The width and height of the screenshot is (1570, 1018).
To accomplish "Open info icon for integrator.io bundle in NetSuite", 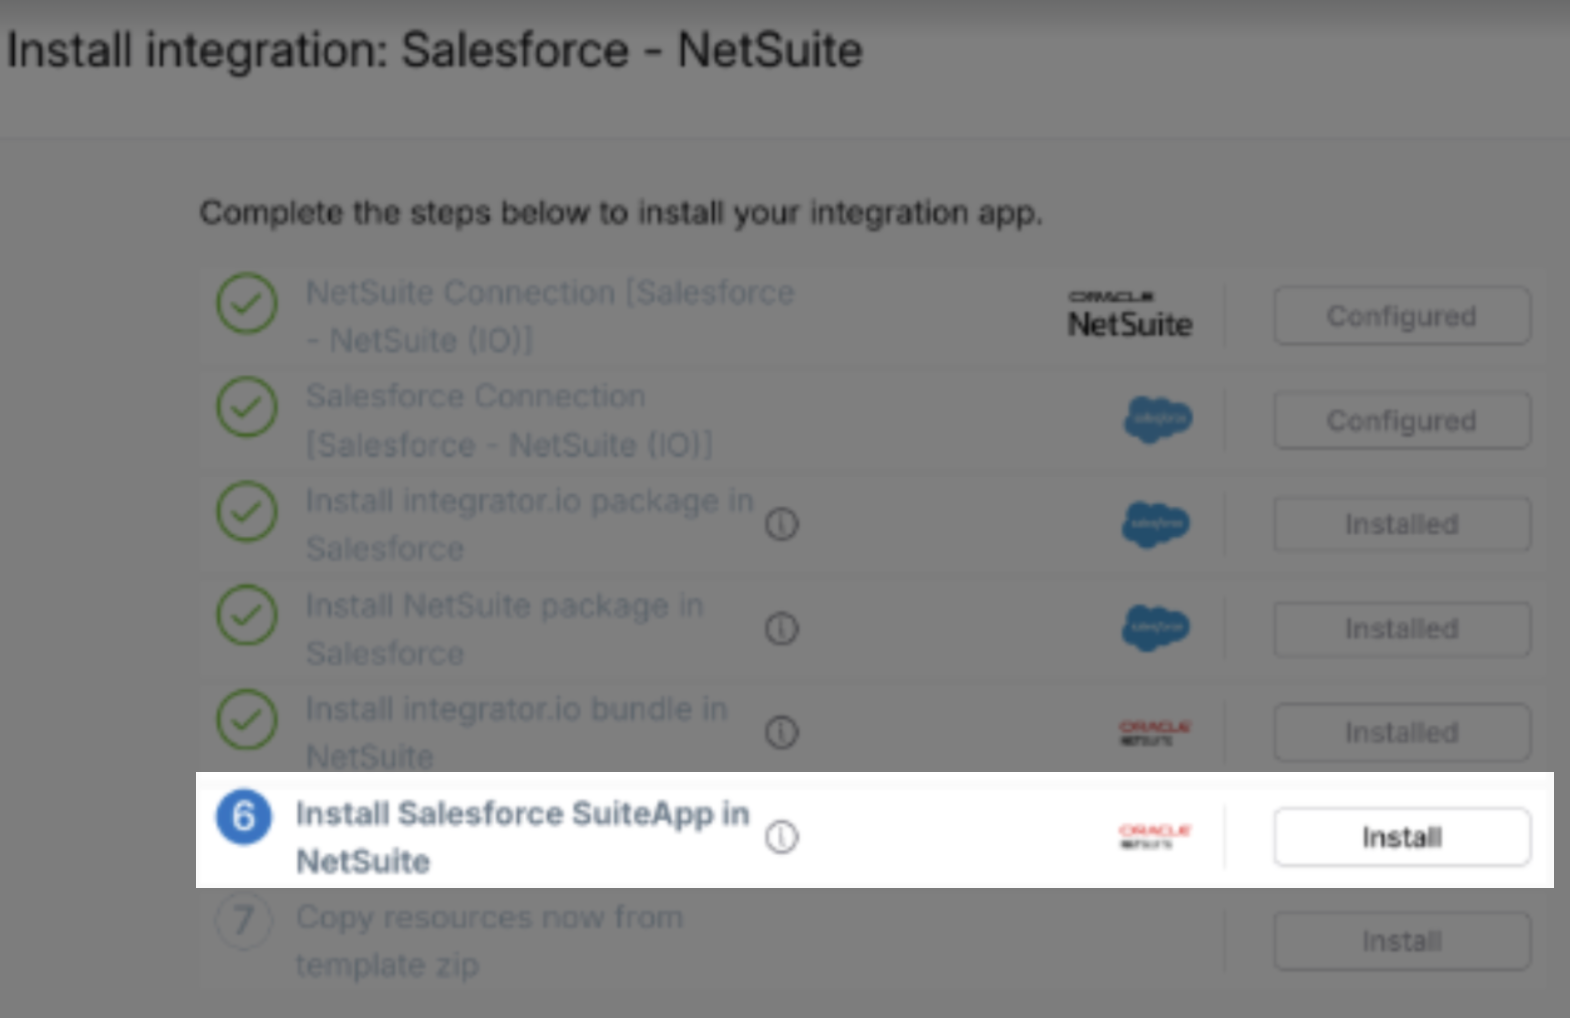I will (782, 733).
